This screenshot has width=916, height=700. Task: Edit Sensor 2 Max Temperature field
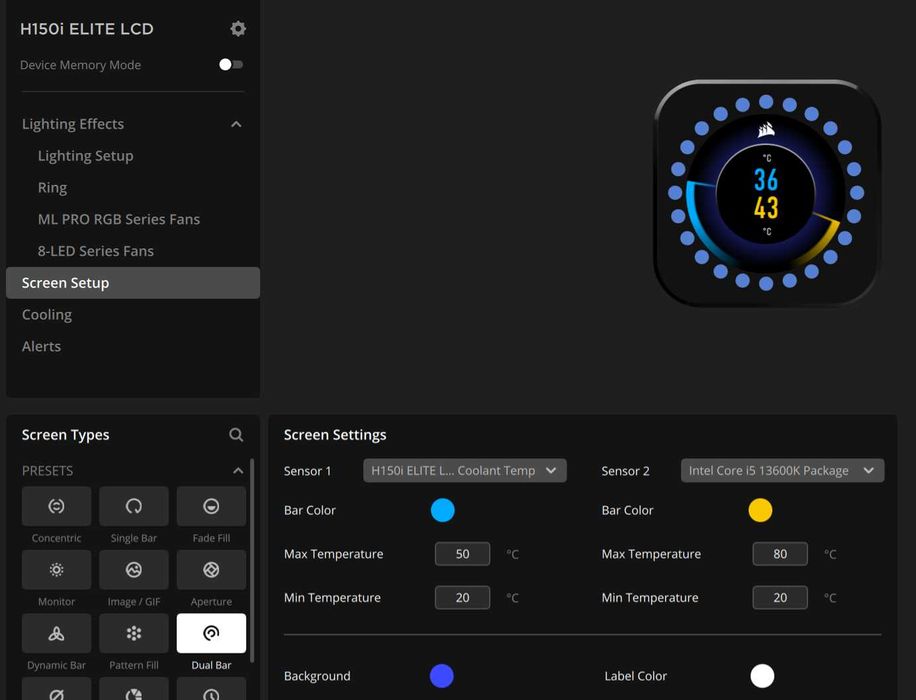(780, 554)
